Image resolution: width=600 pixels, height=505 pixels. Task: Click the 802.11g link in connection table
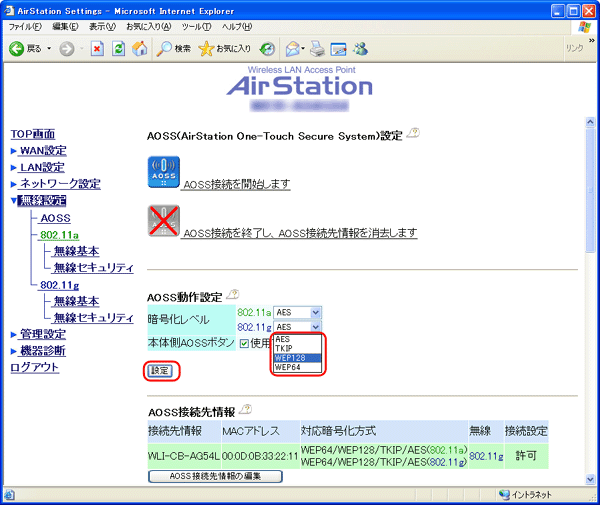(x=486, y=456)
